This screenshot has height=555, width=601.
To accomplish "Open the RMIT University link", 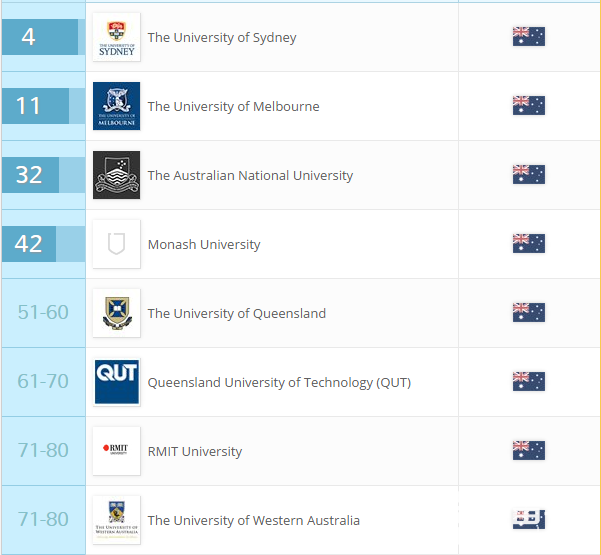I will click(x=195, y=452).
